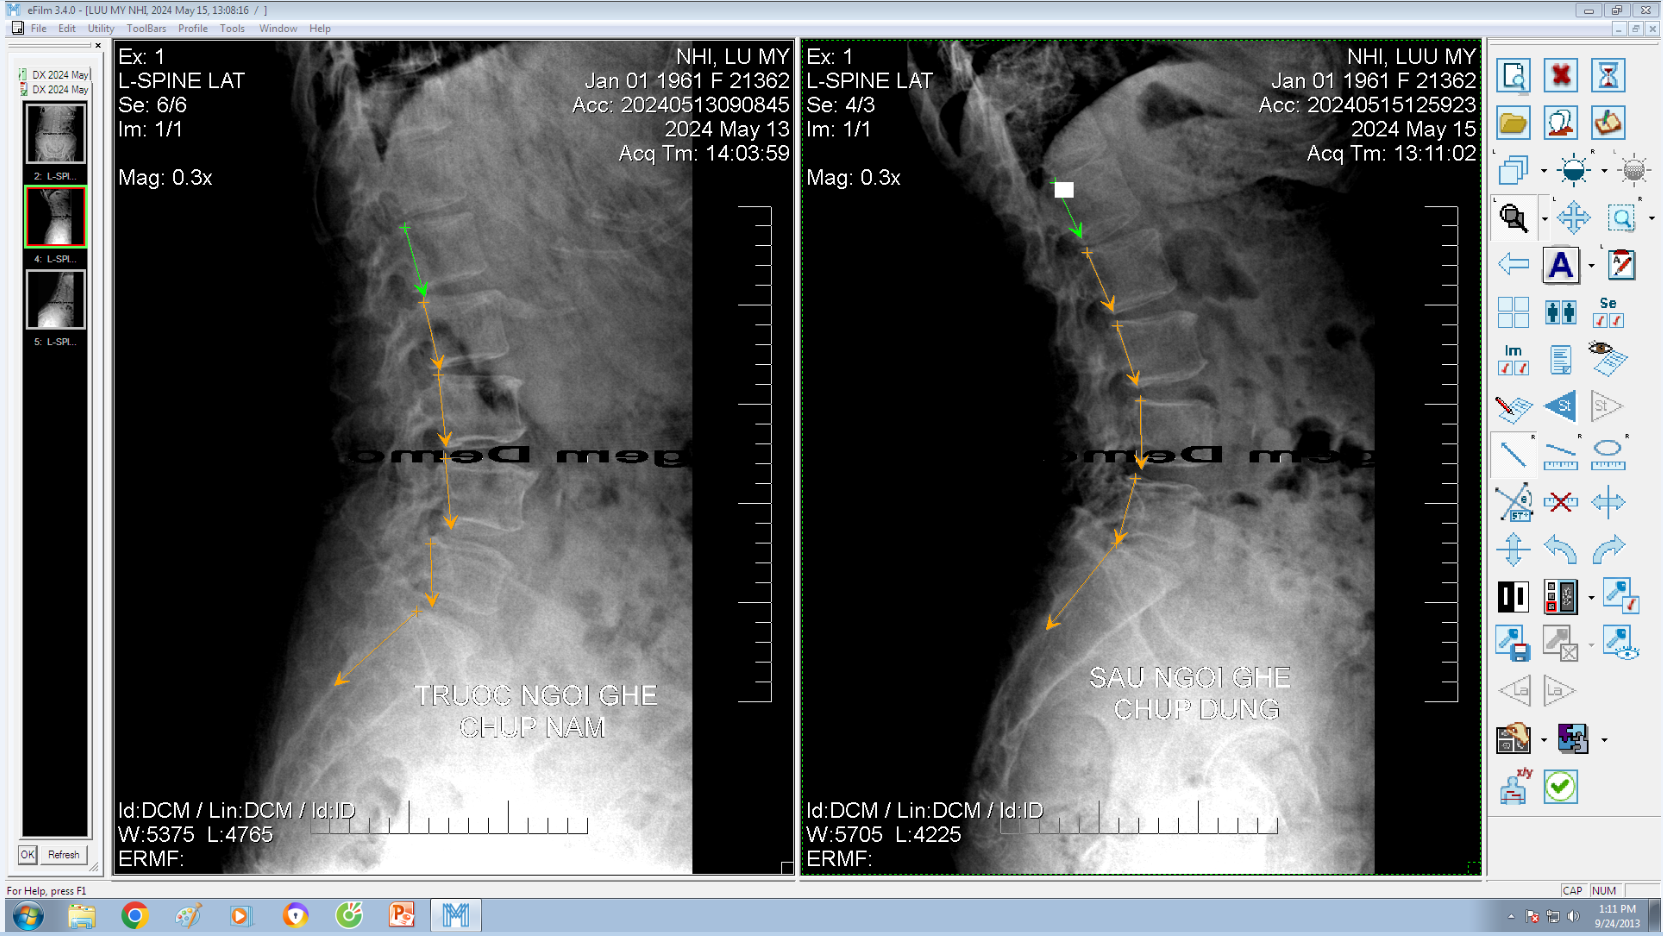Flip image horizontally using the double-arrow icon

(1607, 502)
